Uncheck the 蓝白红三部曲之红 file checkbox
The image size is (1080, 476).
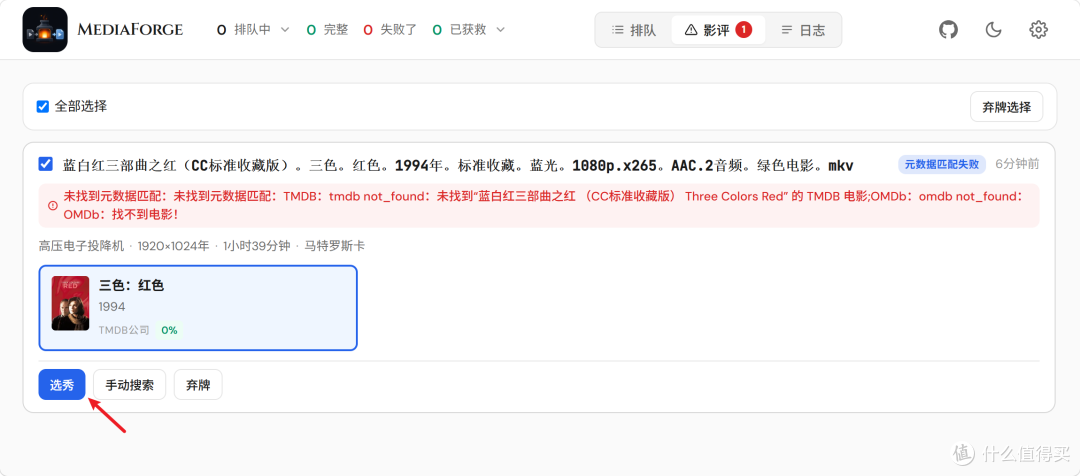[45, 164]
